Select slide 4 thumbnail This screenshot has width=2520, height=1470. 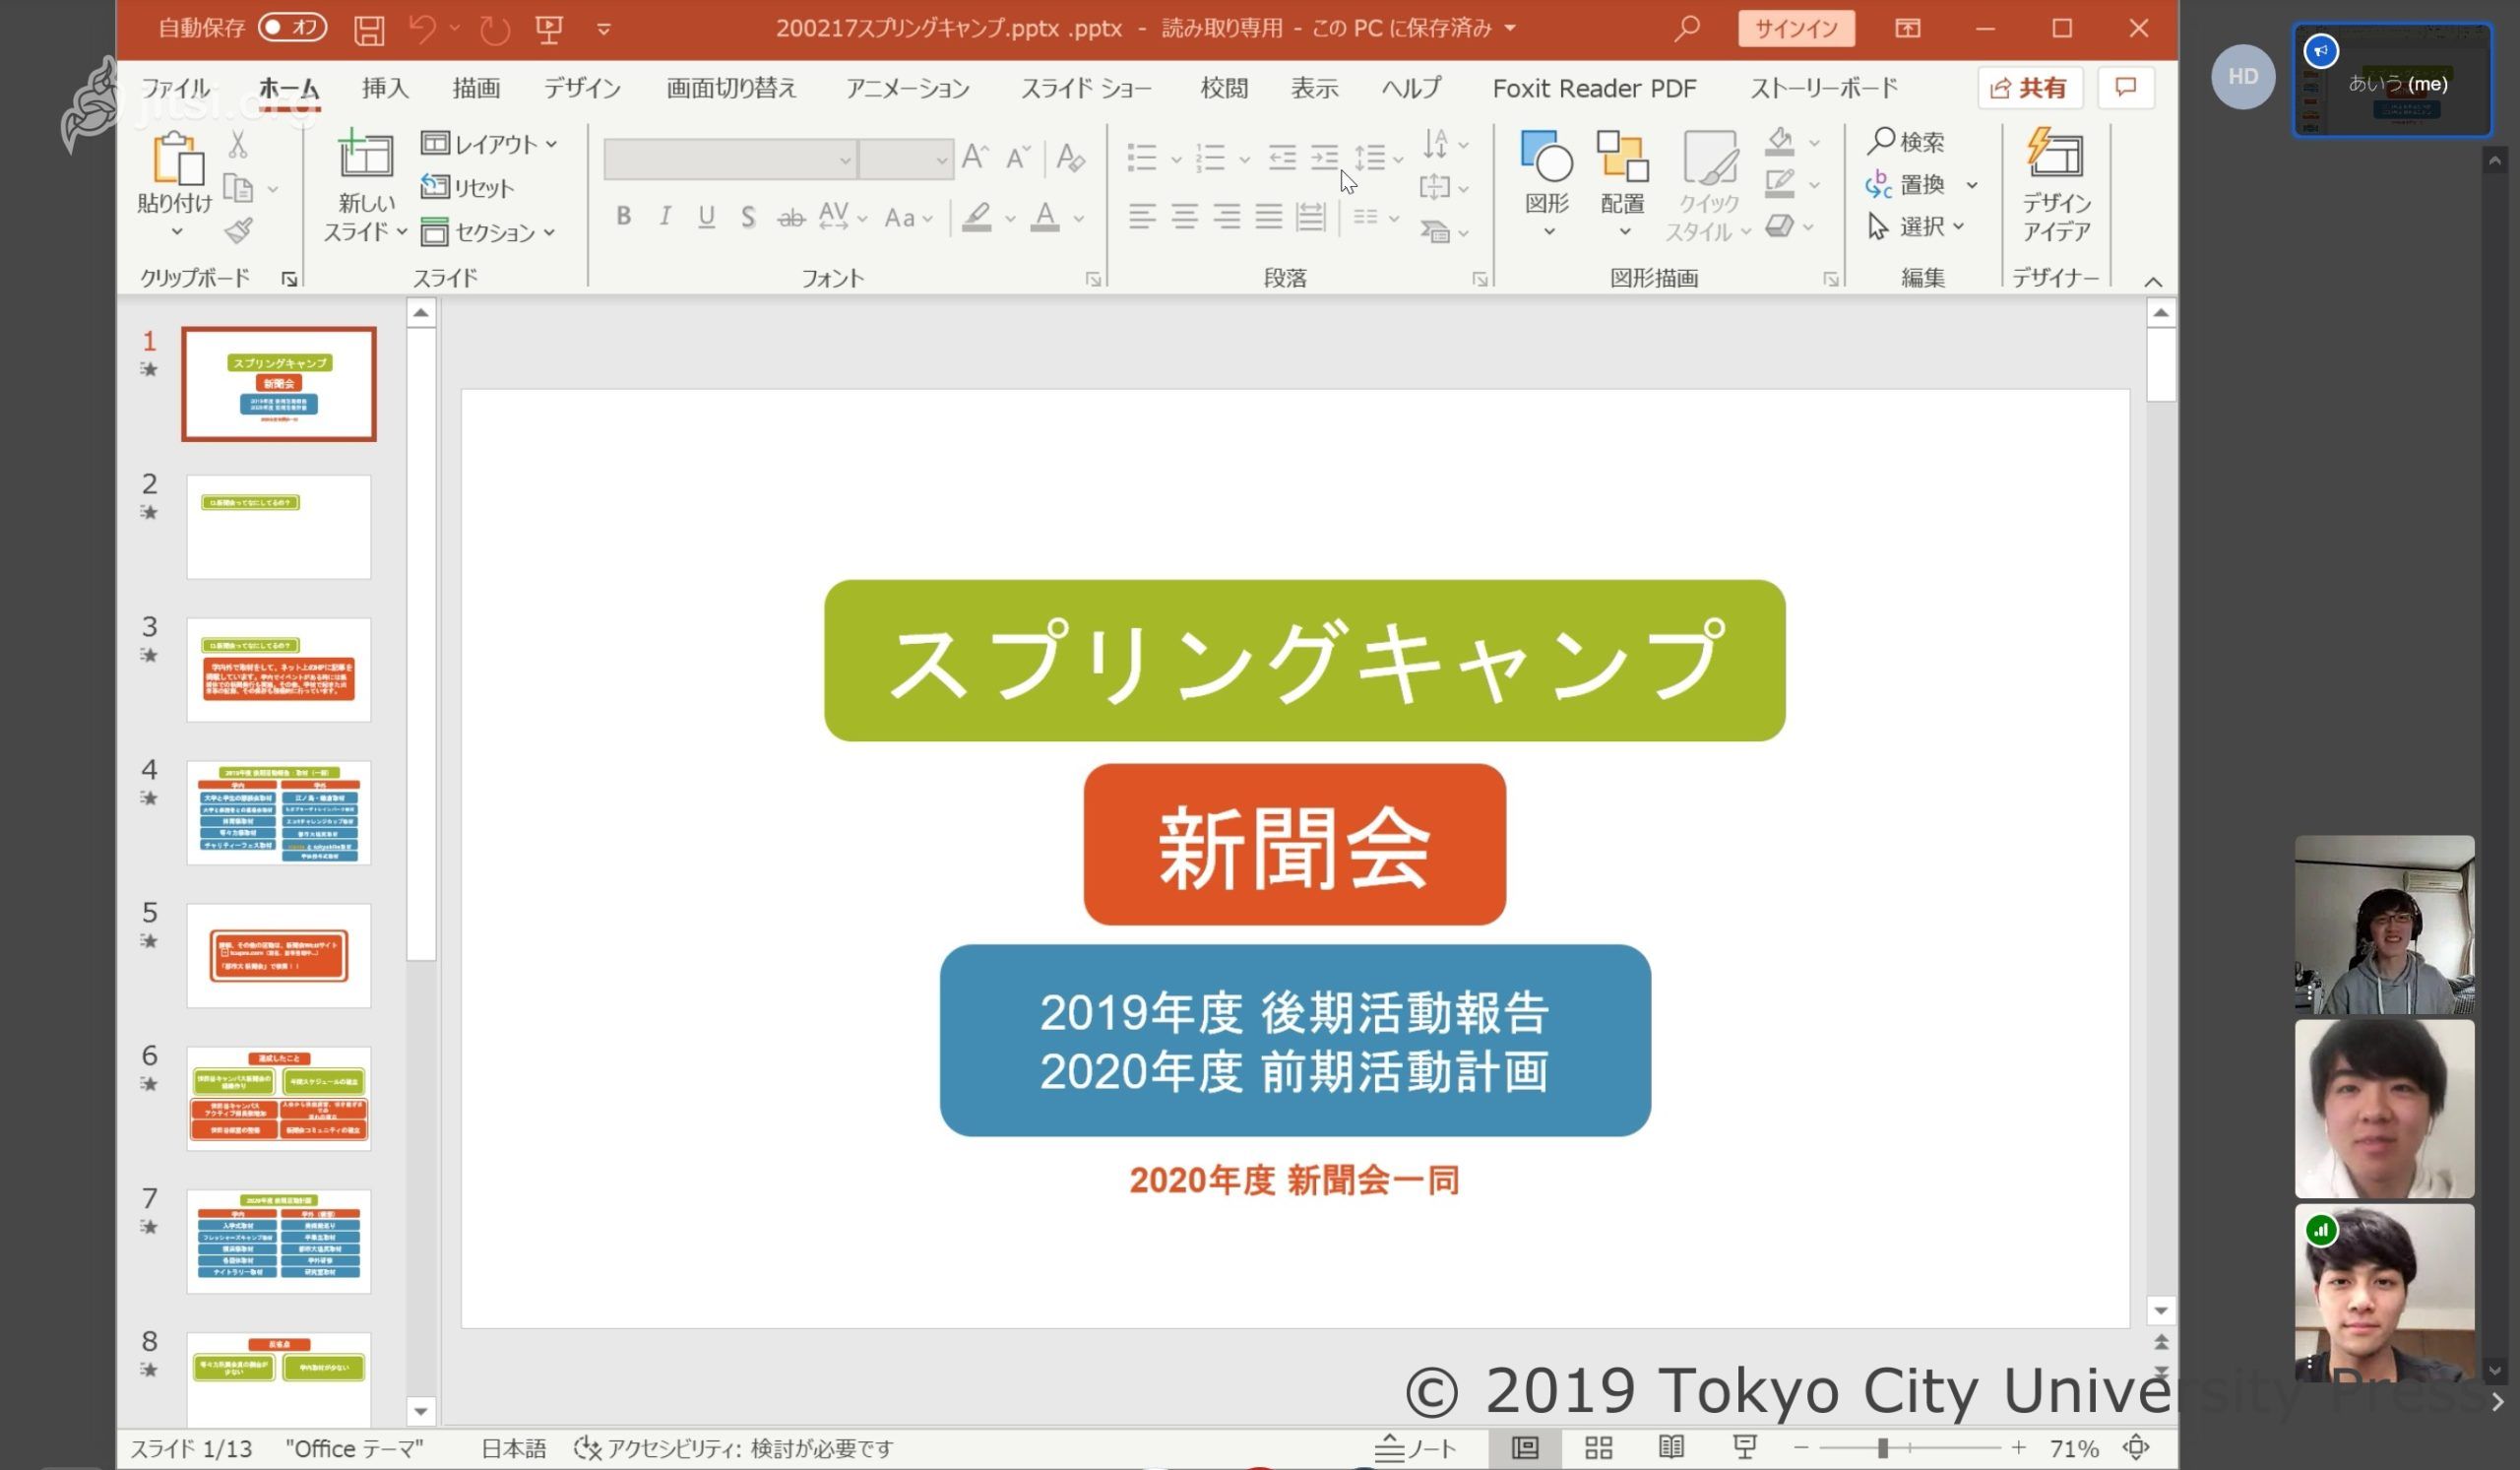[x=279, y=813]
